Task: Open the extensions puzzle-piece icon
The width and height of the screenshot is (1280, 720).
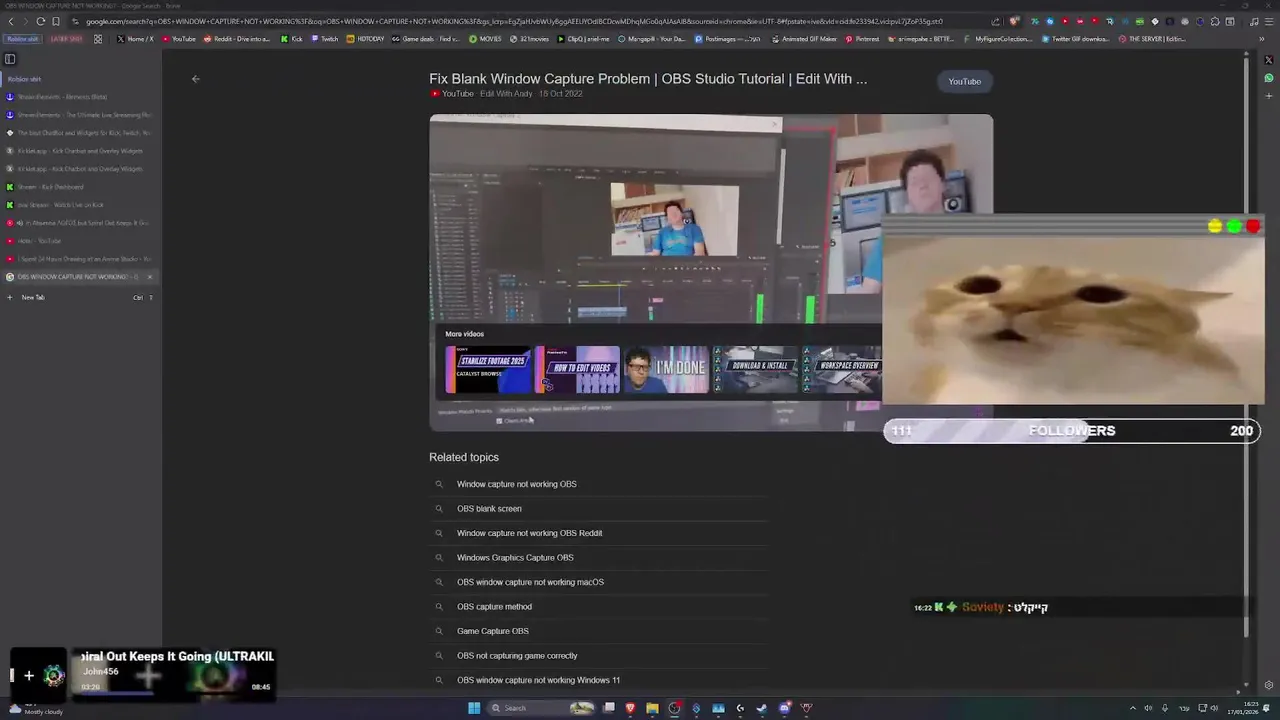Action: click(x=1215, y=21)
